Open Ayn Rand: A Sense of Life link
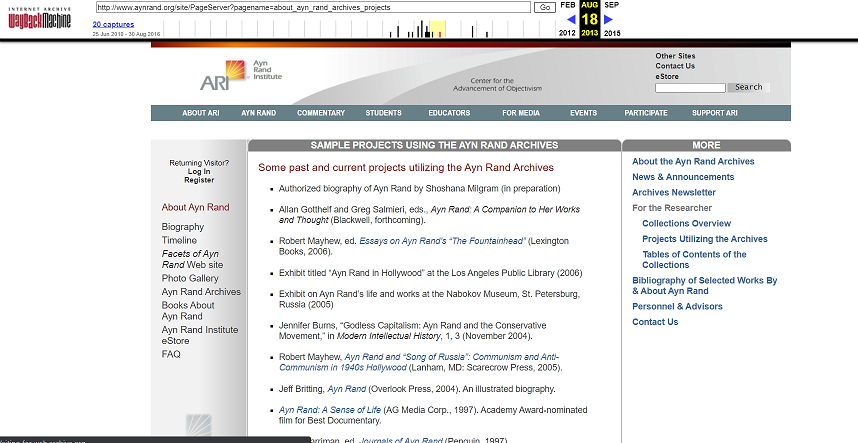The height and width of the screenshot is (443, 858). point(330,410)
